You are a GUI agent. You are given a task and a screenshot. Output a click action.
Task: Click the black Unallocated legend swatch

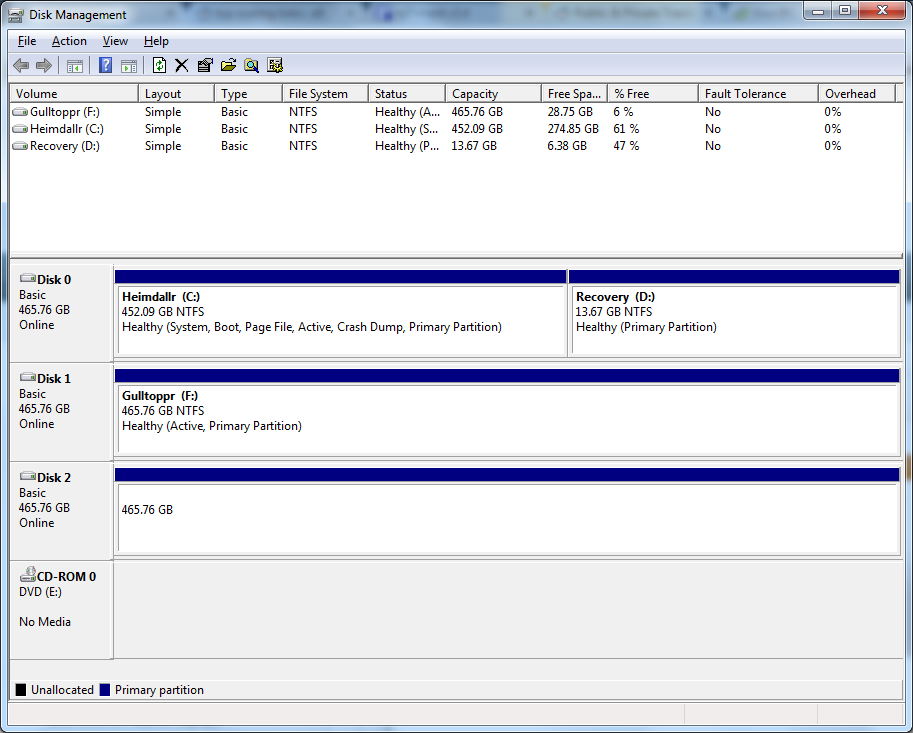coord(21,690)
